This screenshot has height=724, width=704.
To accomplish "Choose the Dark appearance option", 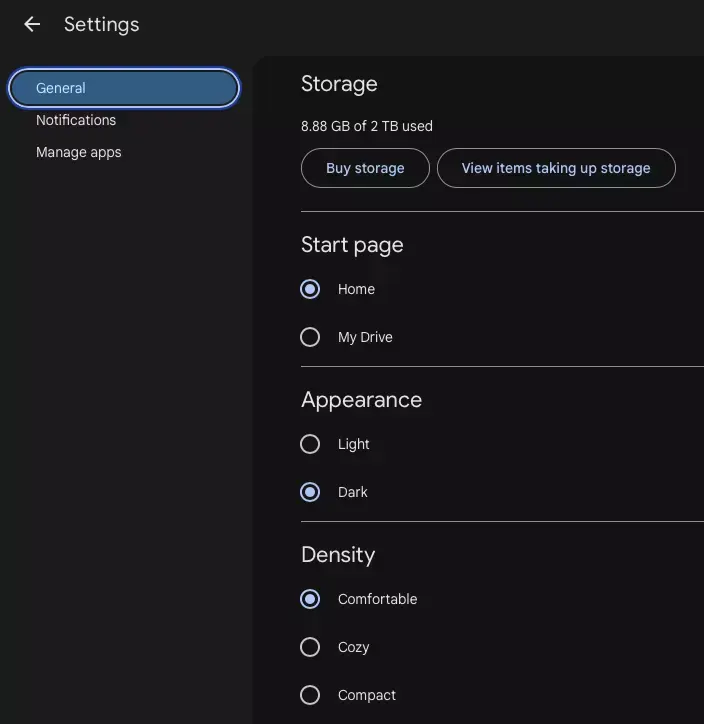I will coord(310,492).
